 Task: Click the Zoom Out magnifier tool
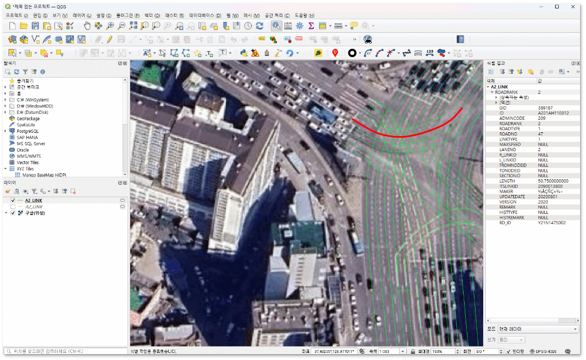121,26
